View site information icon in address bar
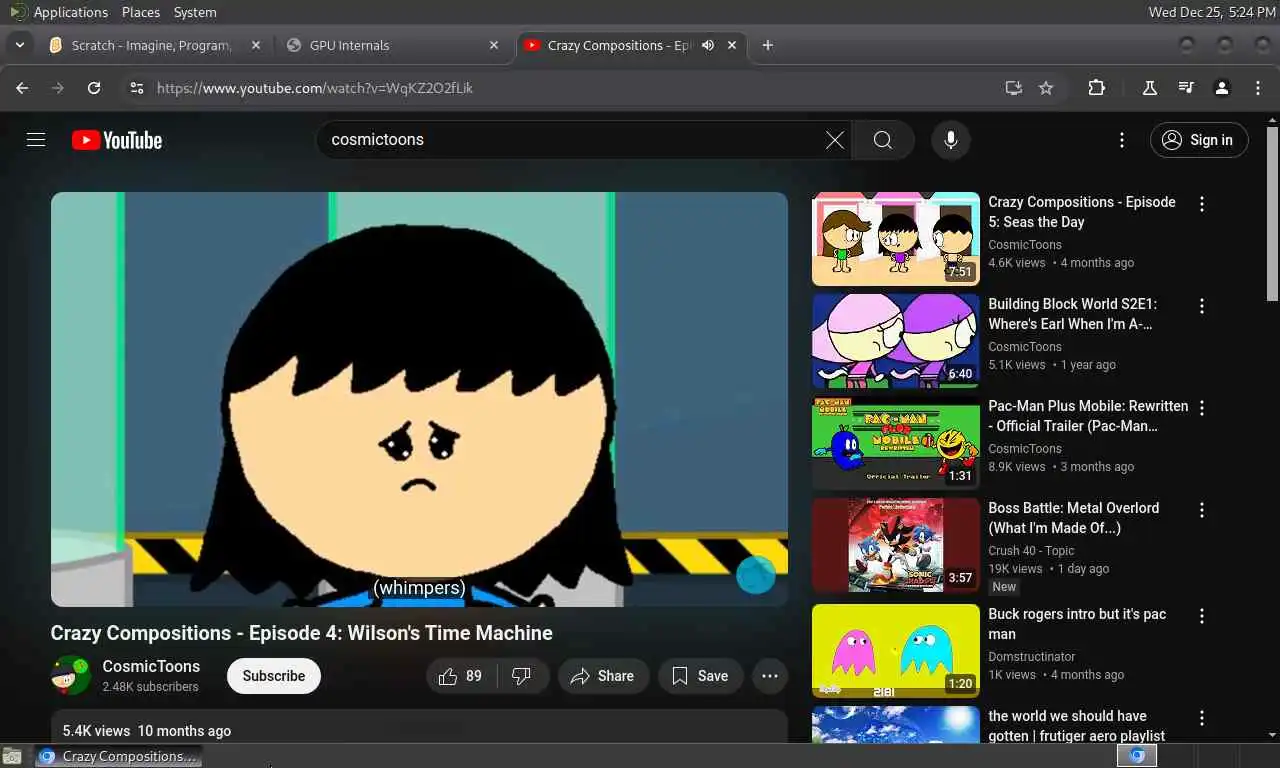The height and width of the screenshot is (768, 1280). coord(137,88)
